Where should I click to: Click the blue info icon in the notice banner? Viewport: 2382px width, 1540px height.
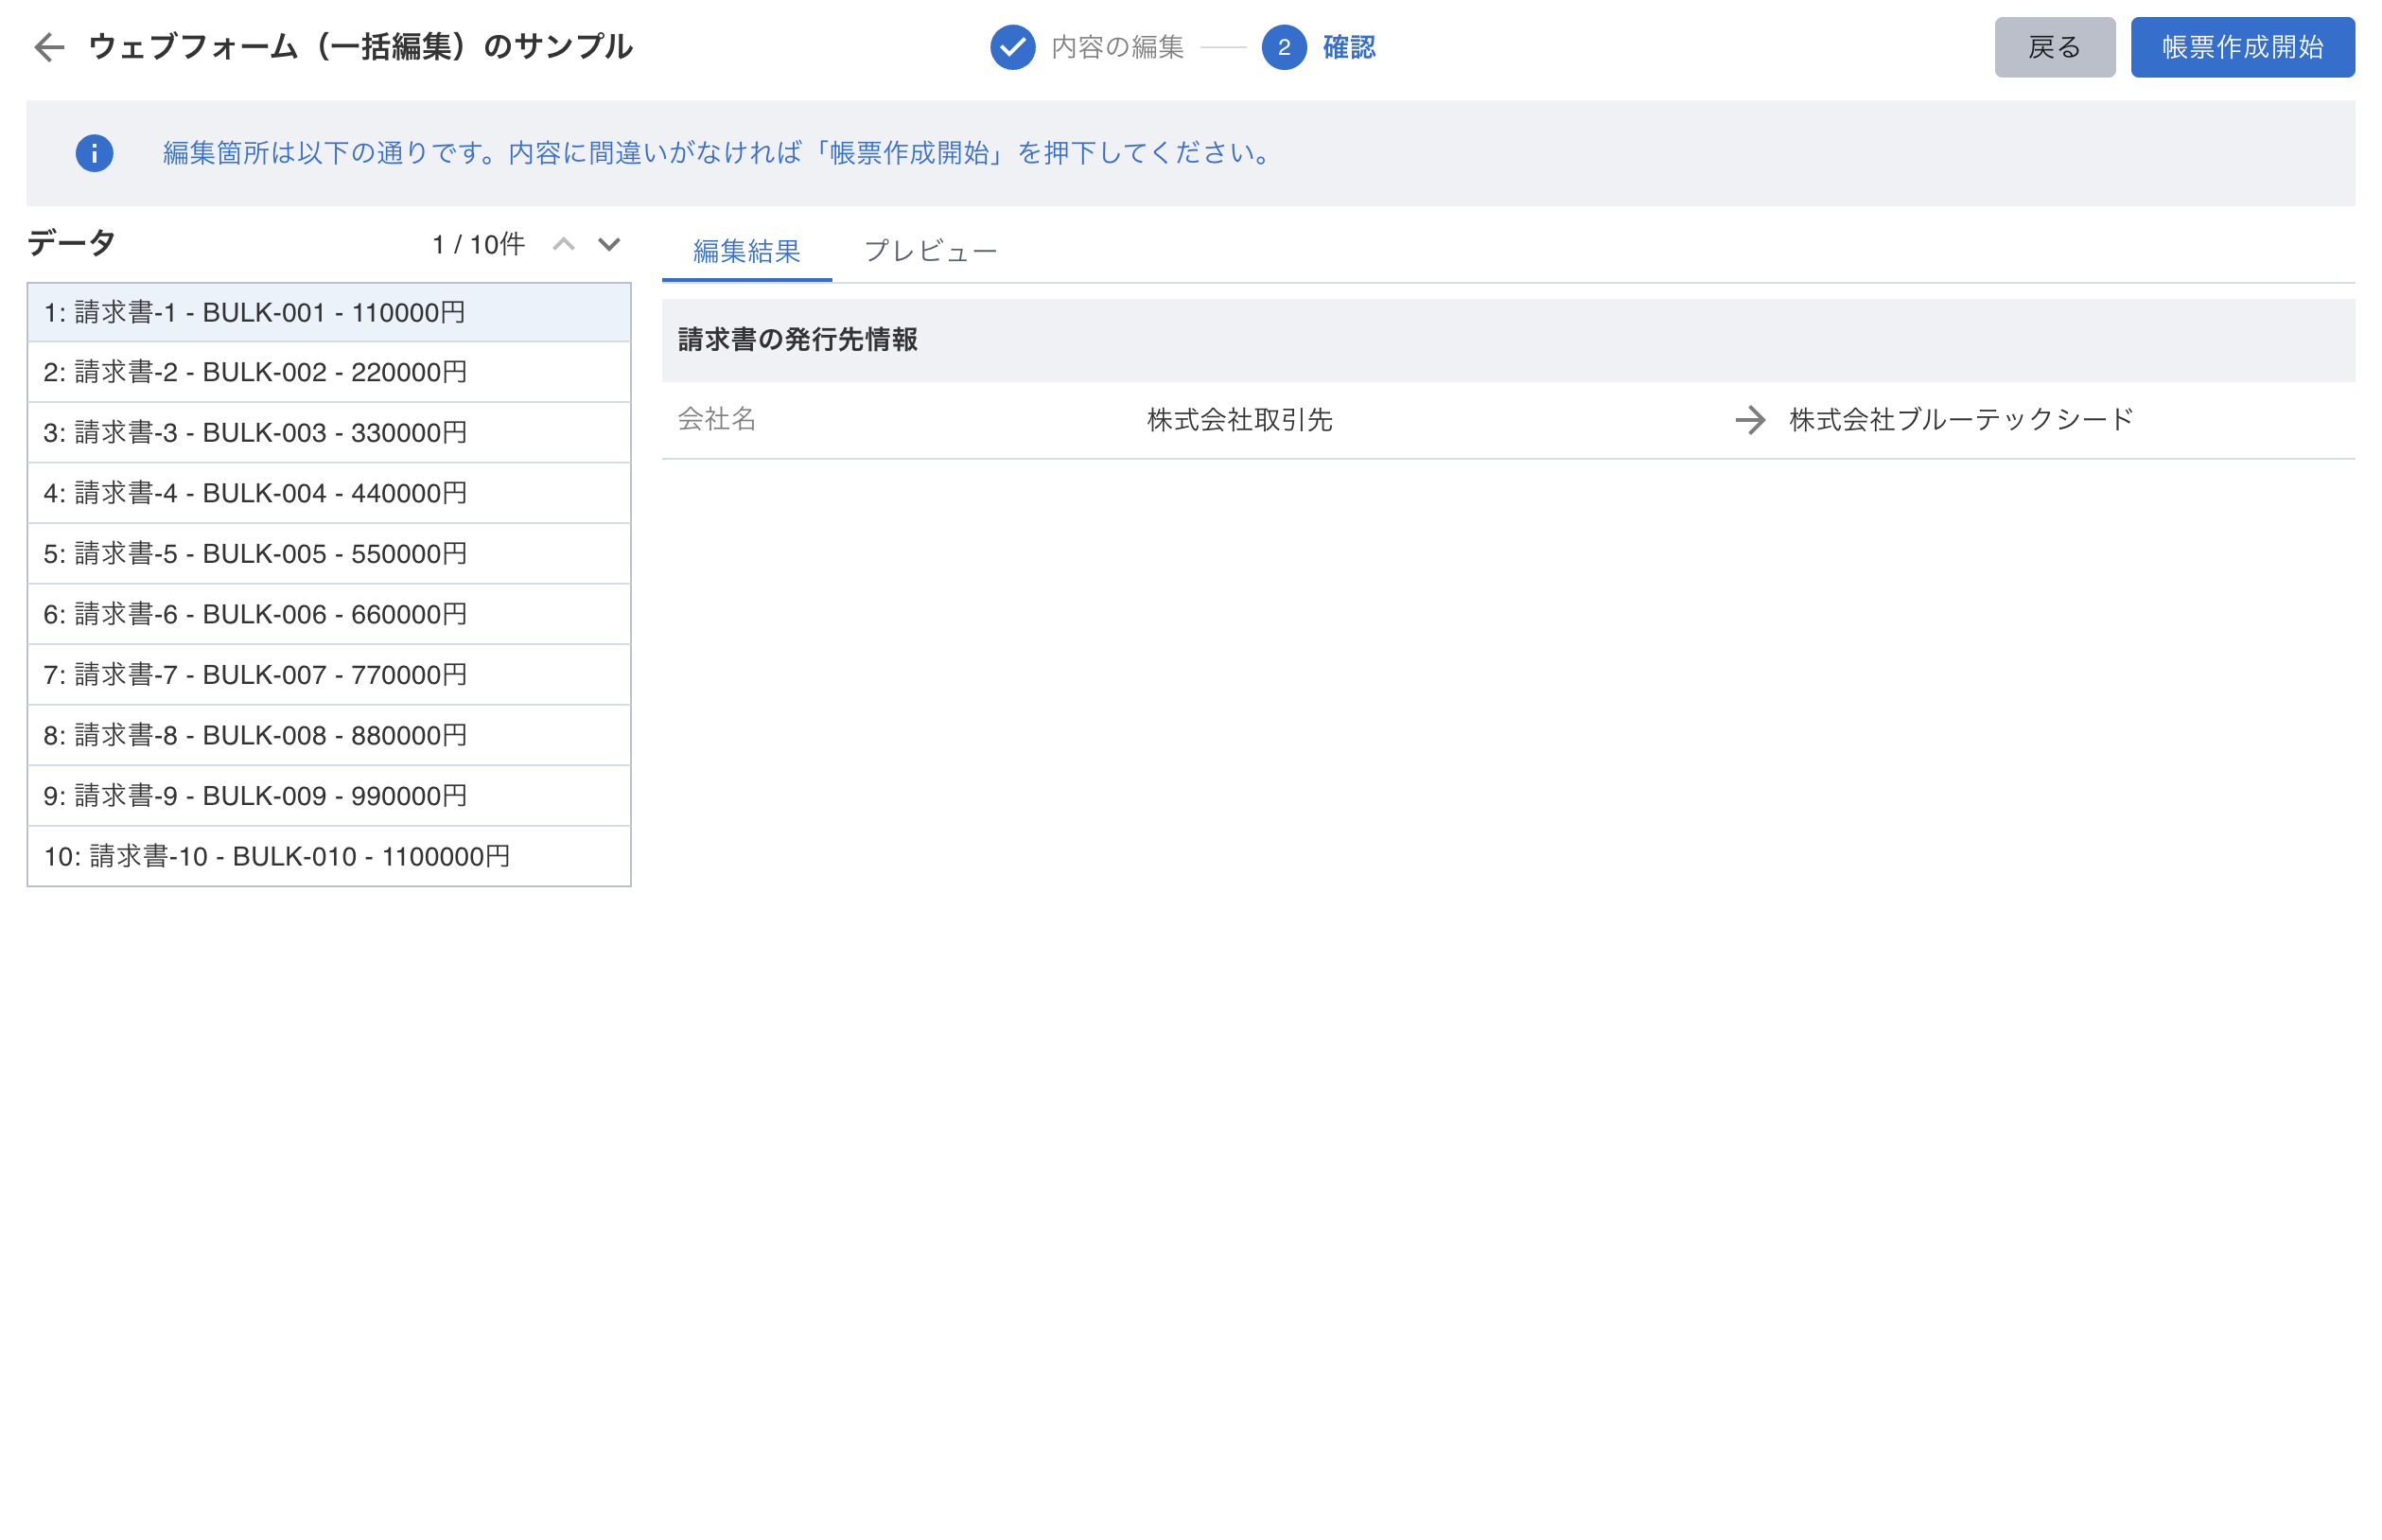(94, 153)
